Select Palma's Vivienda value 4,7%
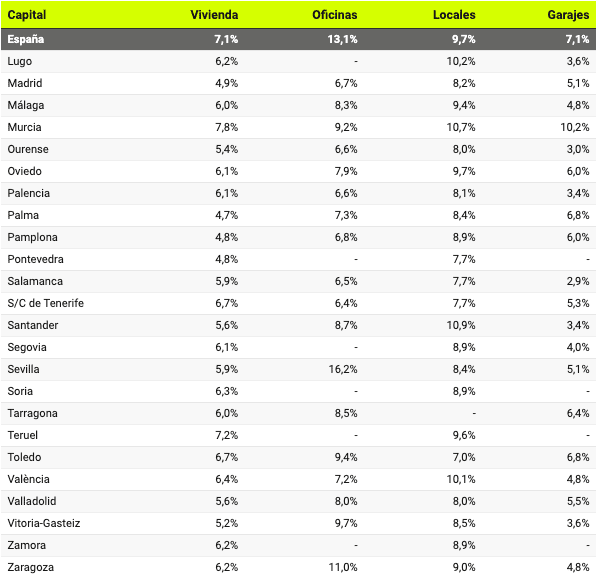This screenshot has height=581, width=598. tap(227, 215)
